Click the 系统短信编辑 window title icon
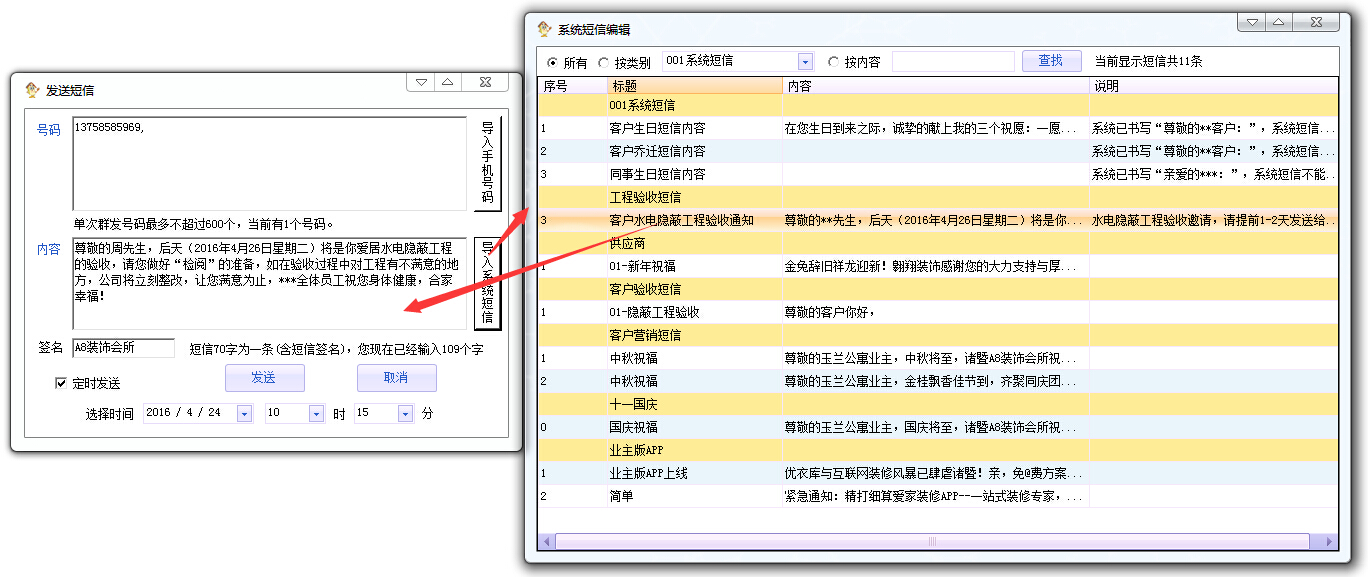1368x577 pixels. (x=544, y=29)
